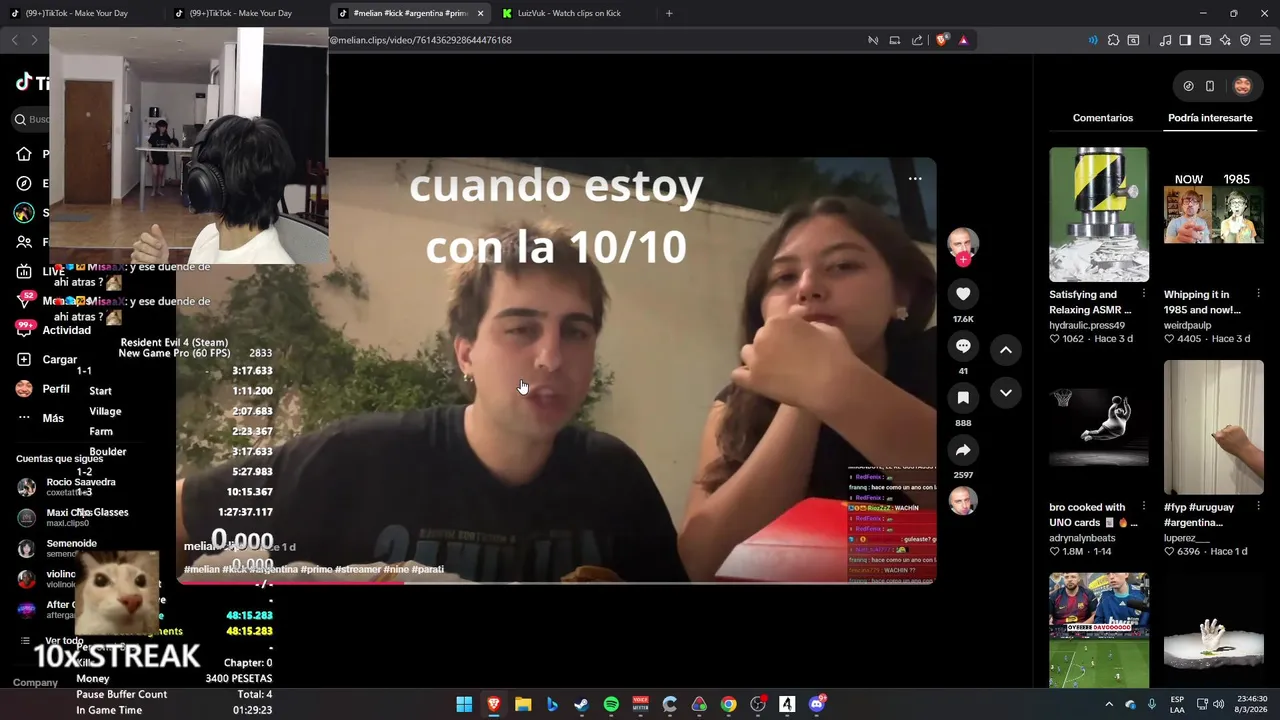Open options for Satisfying and Relaxing ASMR video

pyautogui.click(x=1144, y=294)
